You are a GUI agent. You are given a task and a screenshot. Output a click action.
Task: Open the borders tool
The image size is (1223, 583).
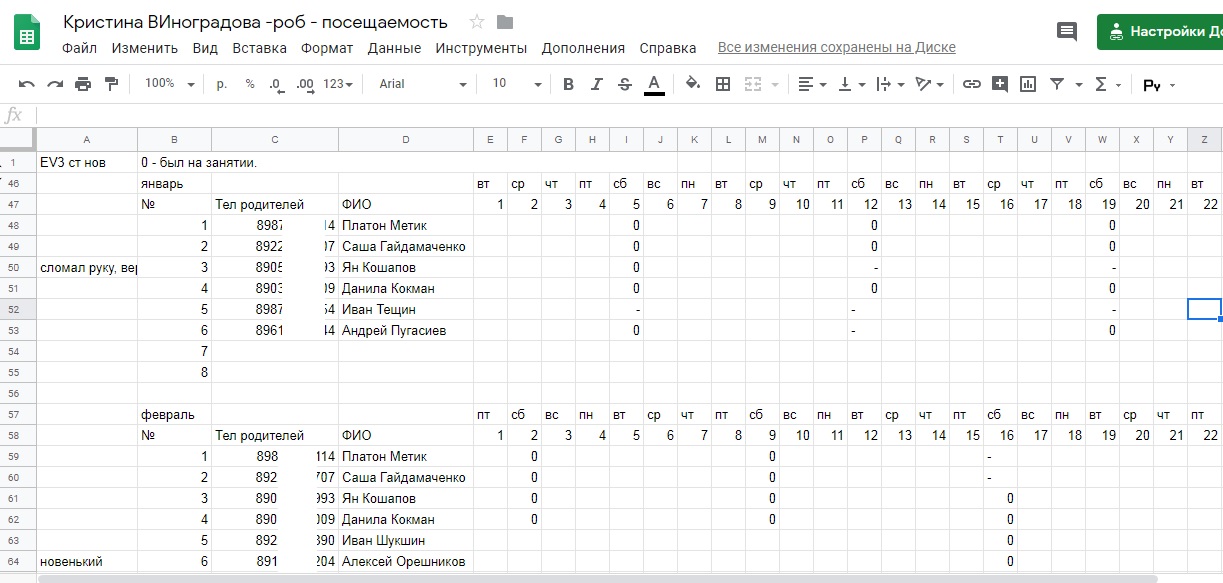[723, 85]
